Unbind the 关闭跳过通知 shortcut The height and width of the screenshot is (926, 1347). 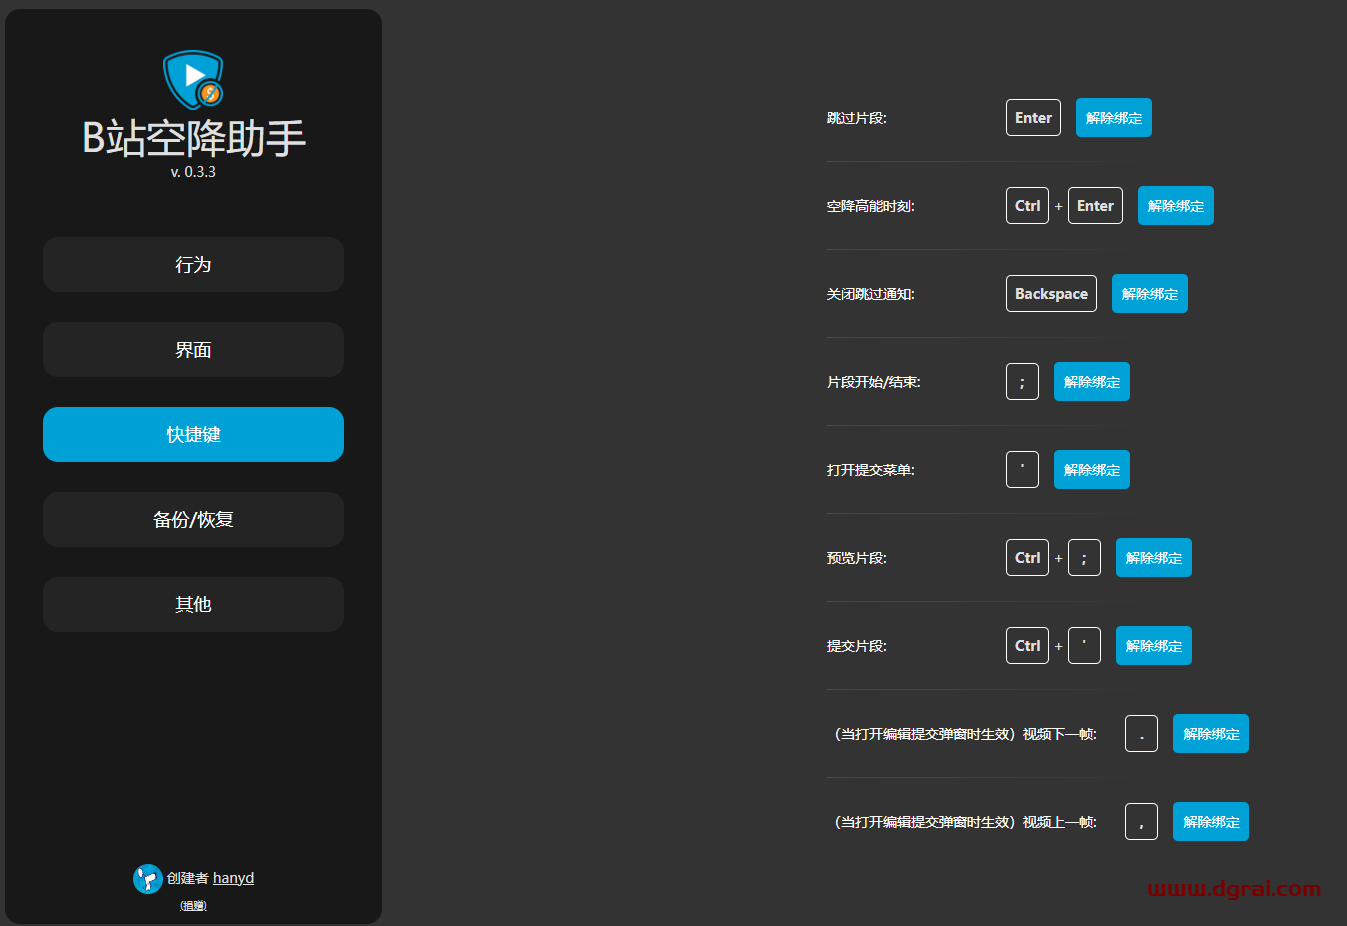[x=1150, y=294]
